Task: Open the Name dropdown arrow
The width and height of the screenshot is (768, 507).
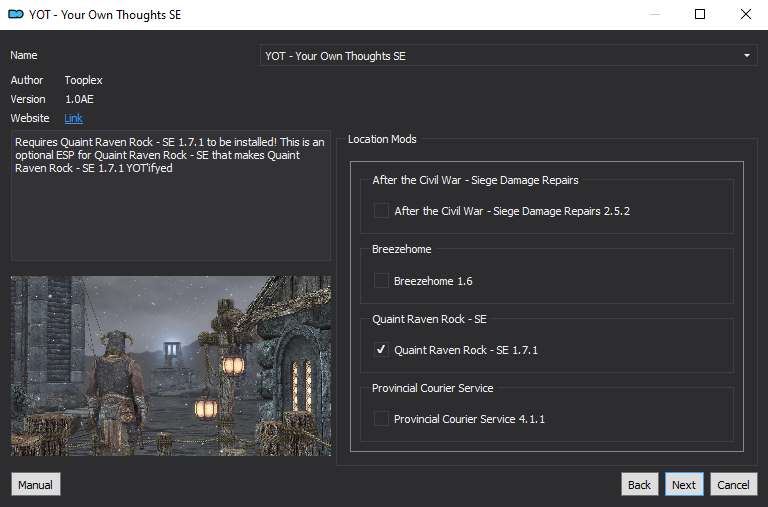Action: coord(746,56)
